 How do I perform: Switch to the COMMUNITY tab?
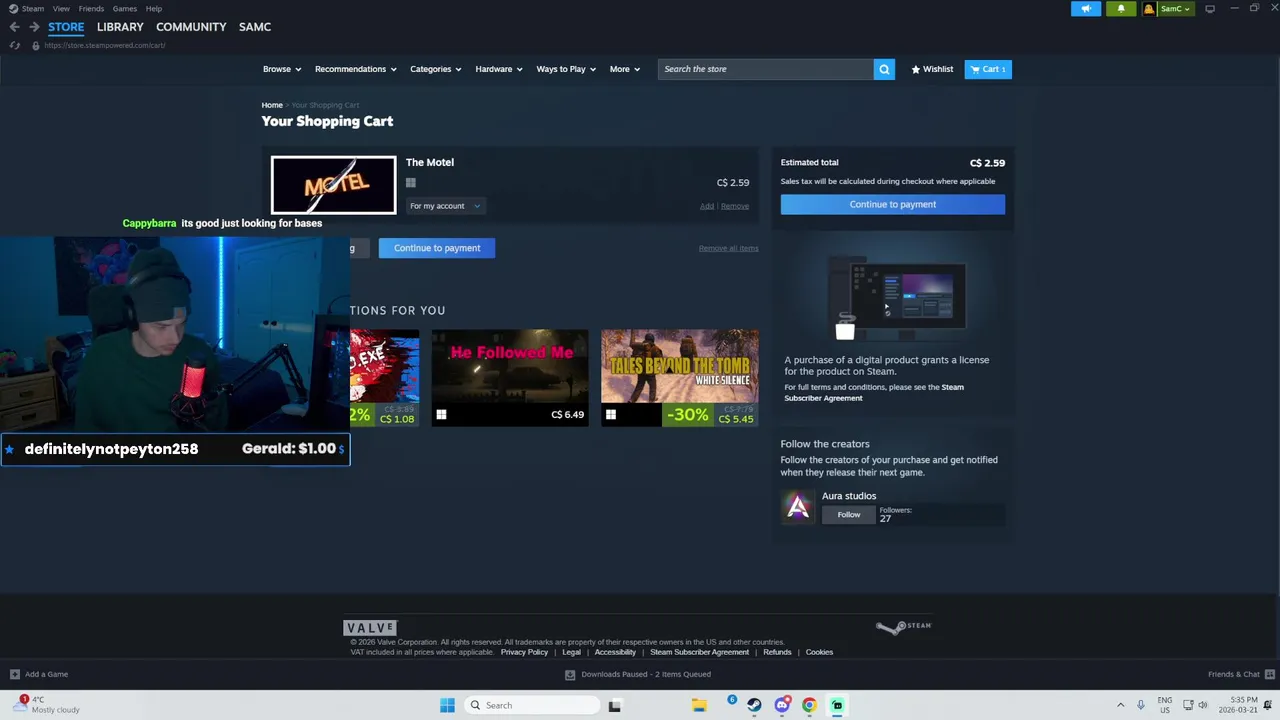(x=191, y=27)
